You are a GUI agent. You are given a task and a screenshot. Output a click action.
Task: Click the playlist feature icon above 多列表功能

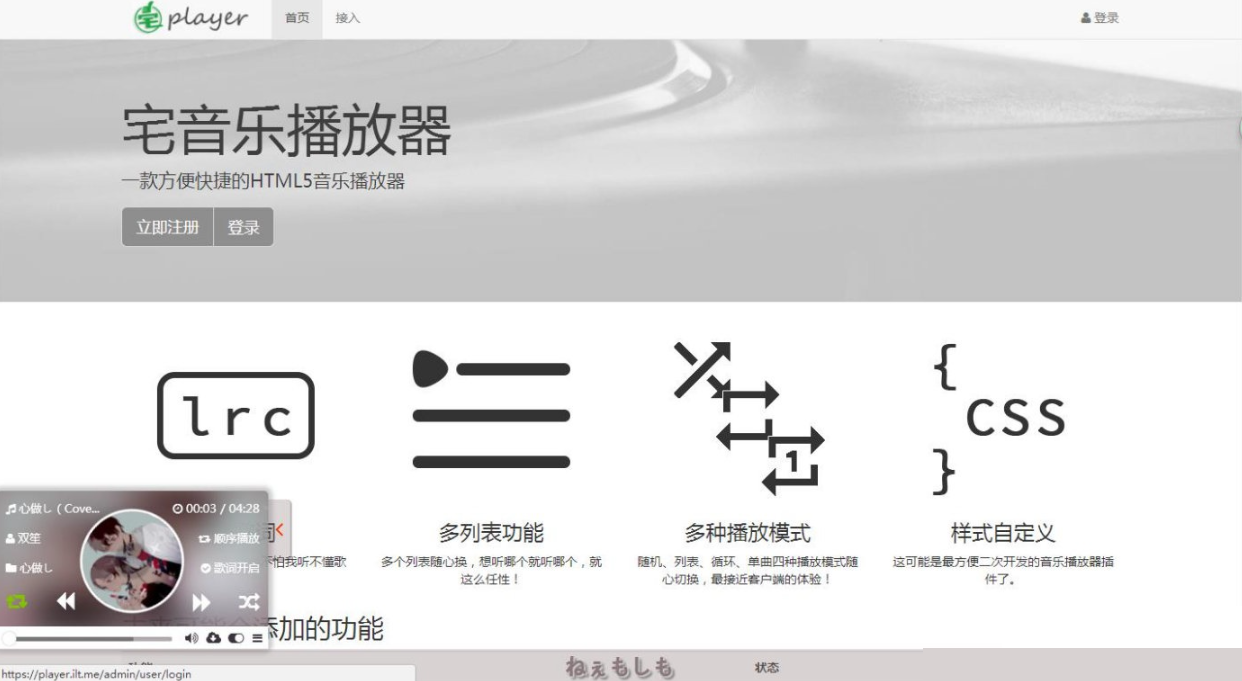pyautogui.click(x=491, y=409)
